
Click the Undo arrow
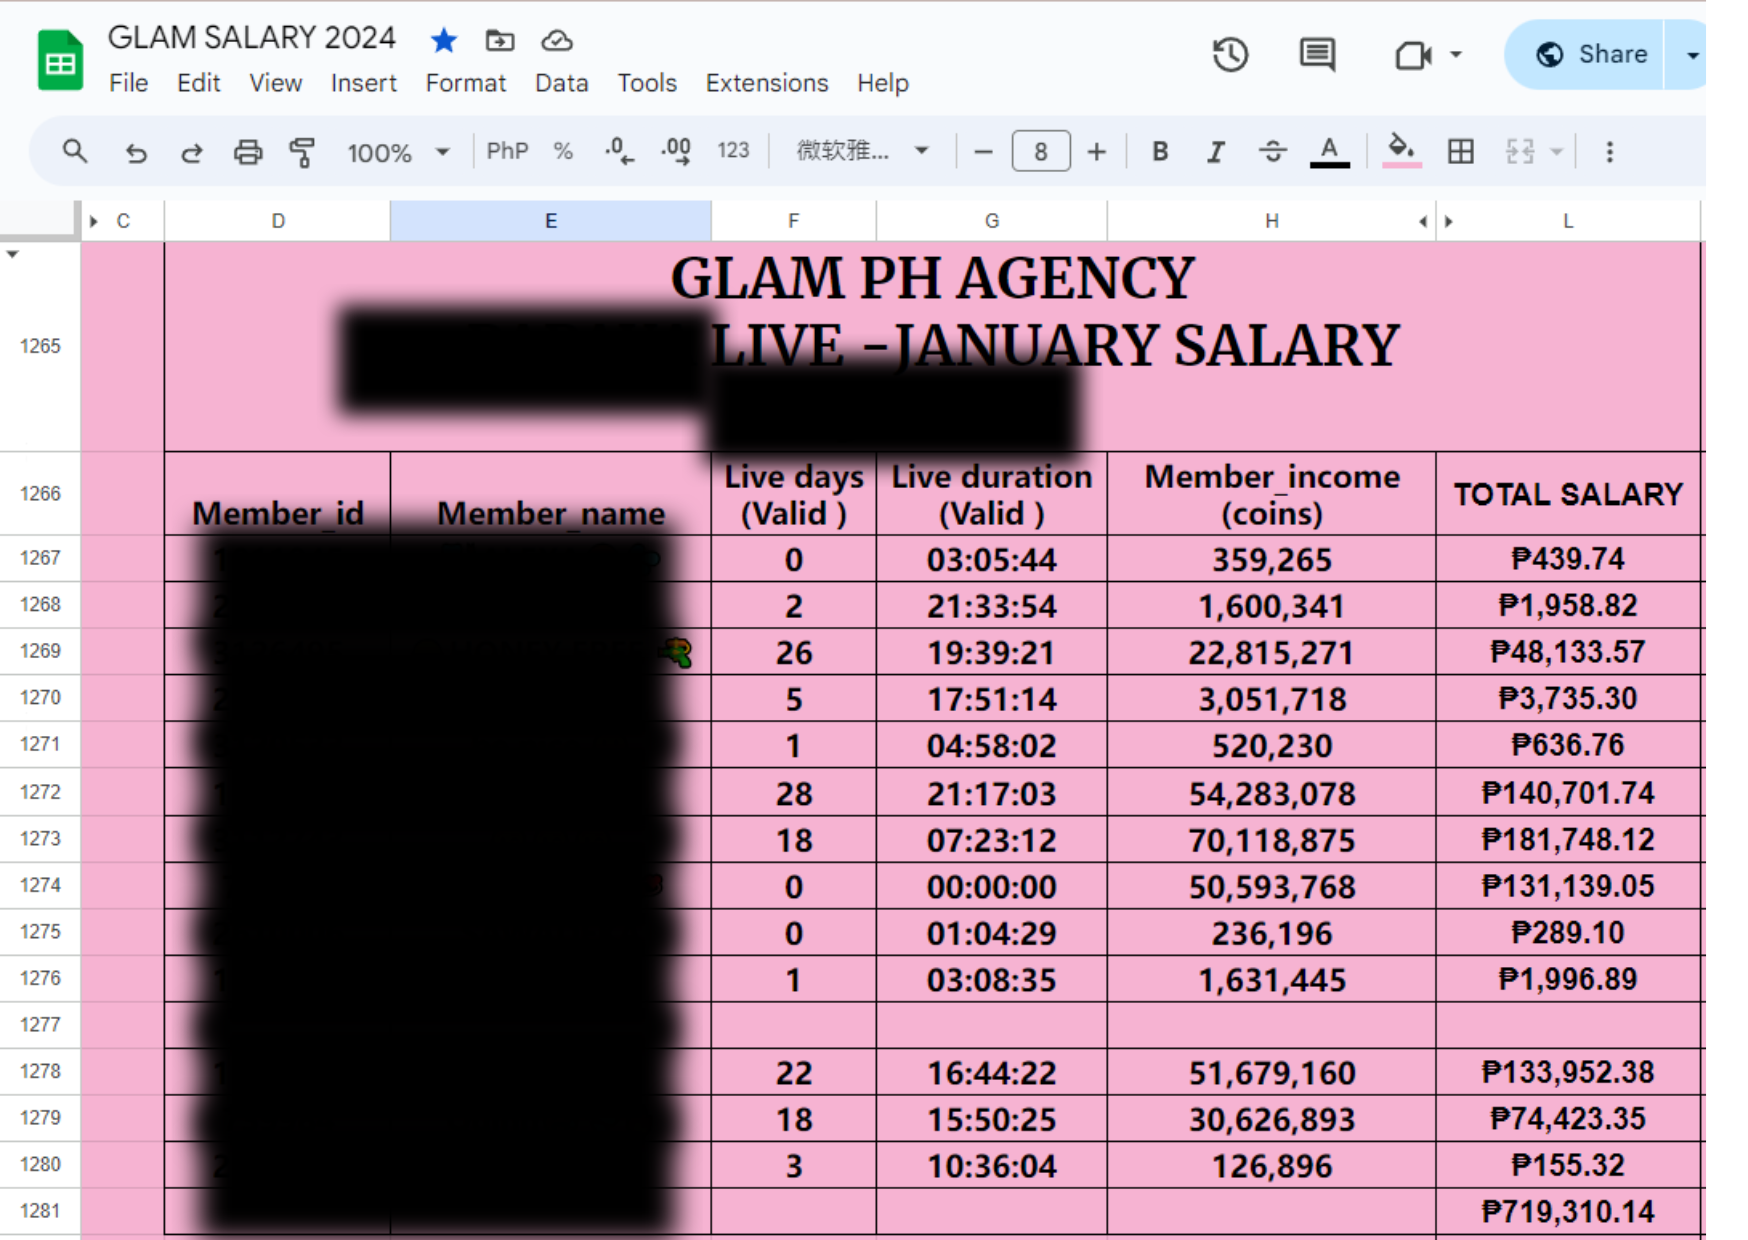(x=136, y=152)
